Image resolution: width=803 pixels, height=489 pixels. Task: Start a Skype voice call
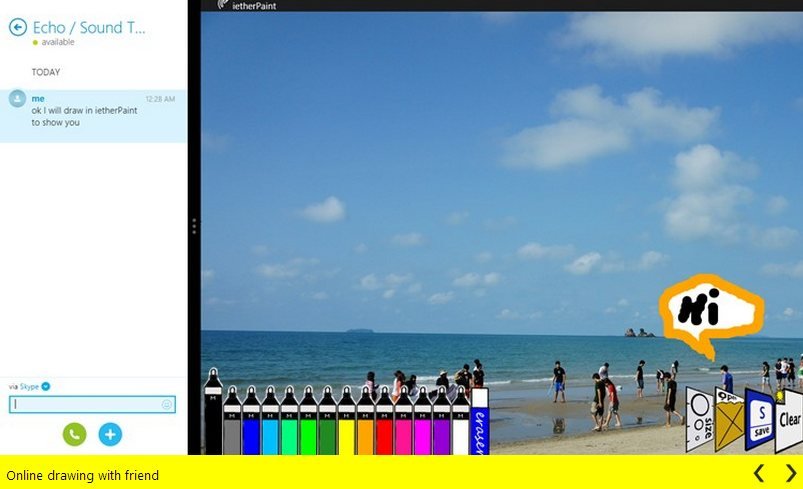74,434
